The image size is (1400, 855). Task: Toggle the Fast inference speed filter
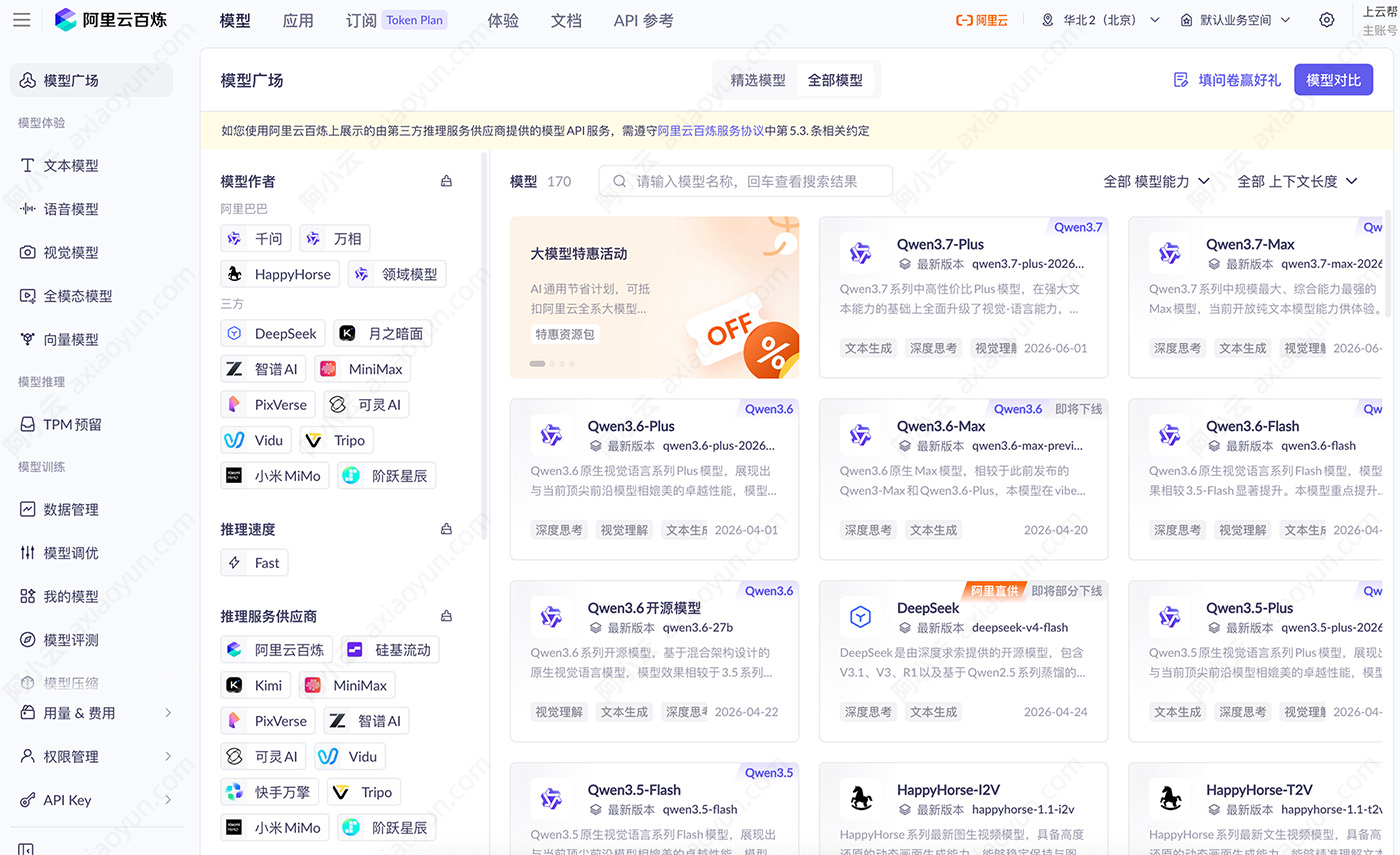254,562
